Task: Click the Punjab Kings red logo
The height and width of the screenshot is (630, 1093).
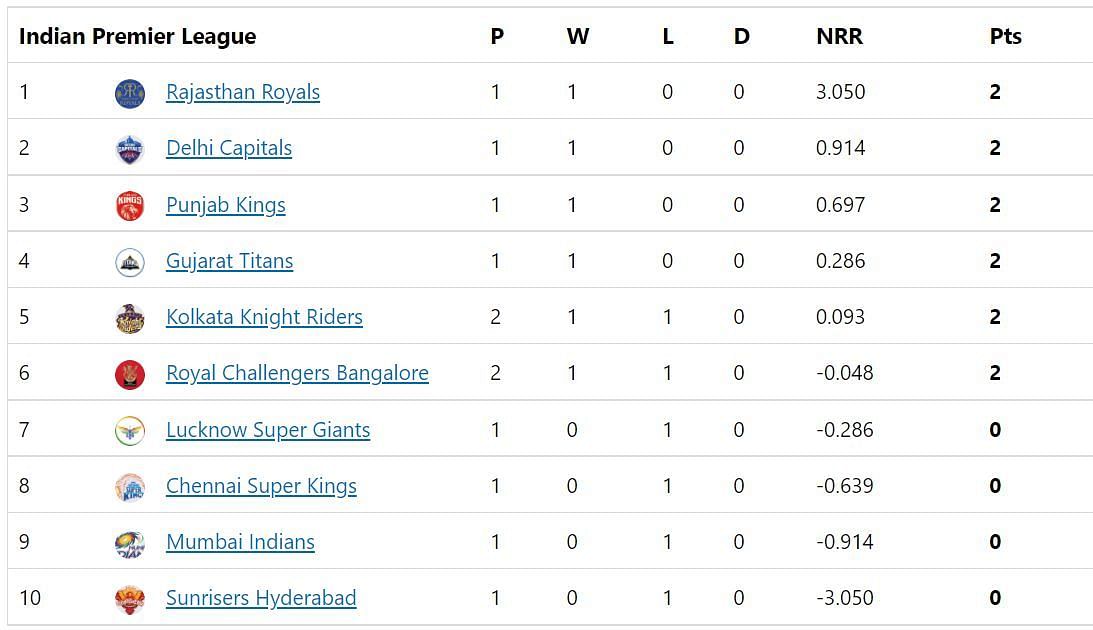Action: tap(130, 206)
